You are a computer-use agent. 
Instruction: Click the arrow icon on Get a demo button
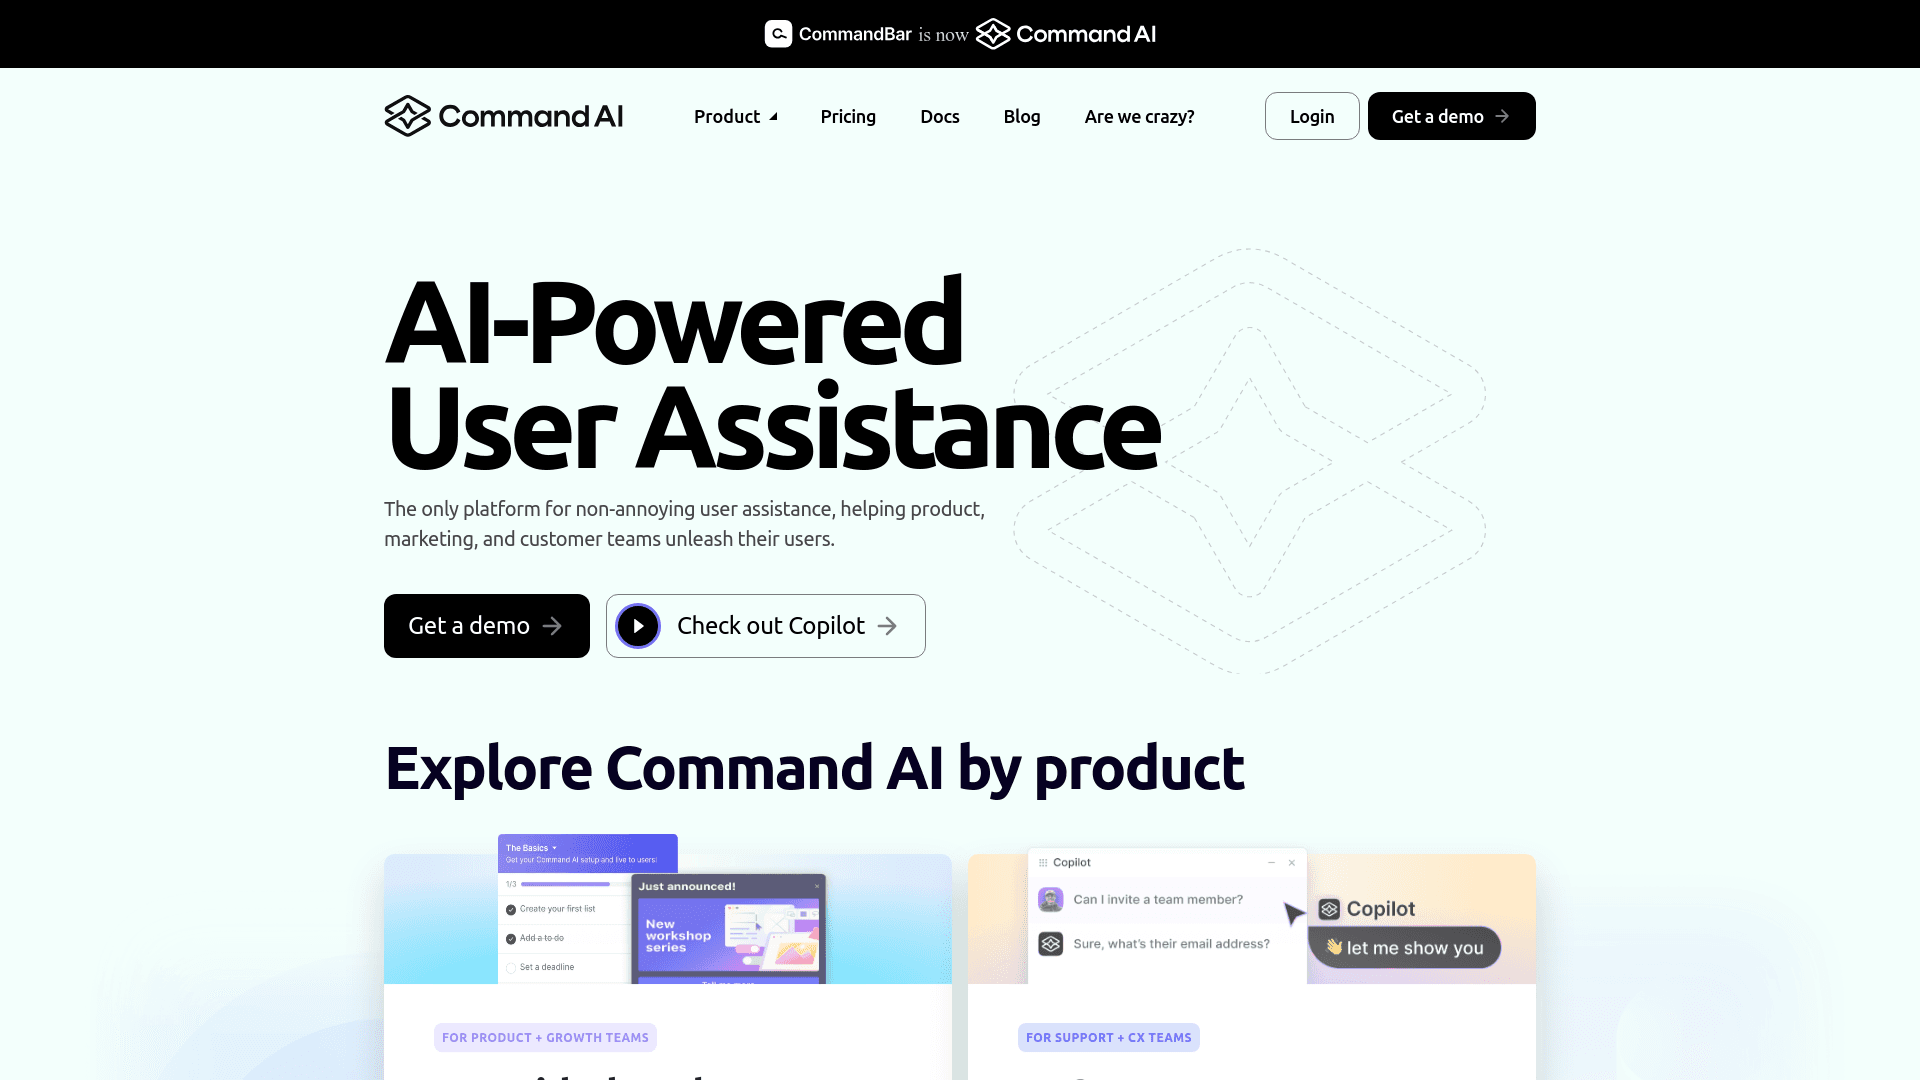[554, 625]
